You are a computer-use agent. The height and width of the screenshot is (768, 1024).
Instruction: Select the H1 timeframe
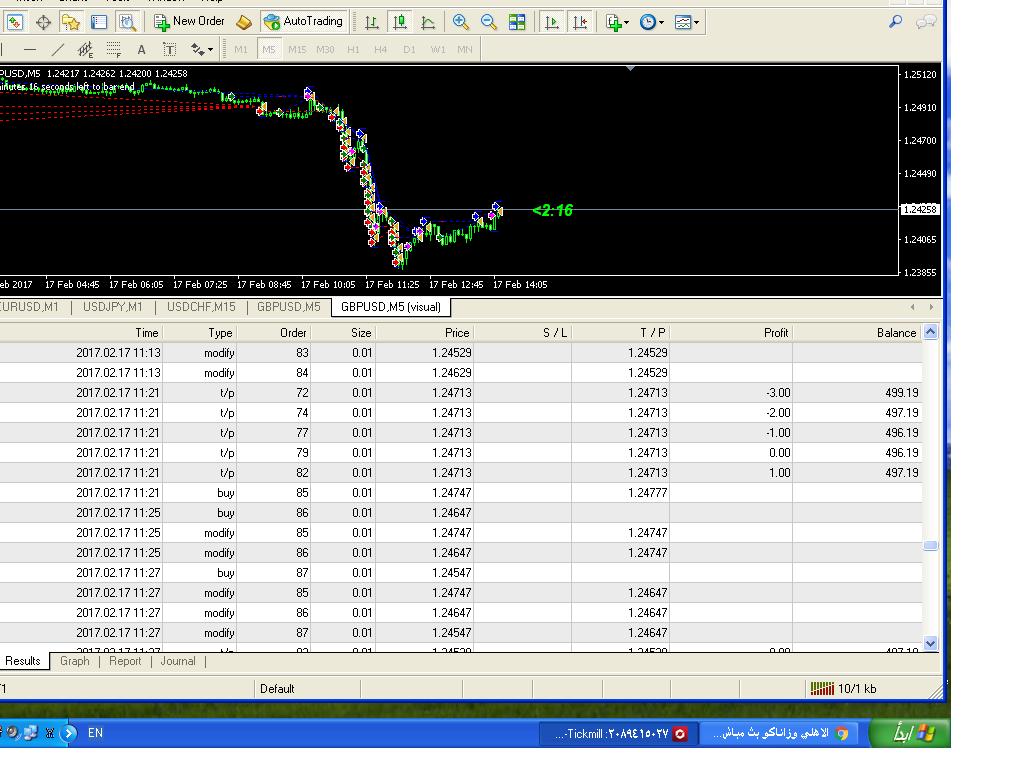353,49
